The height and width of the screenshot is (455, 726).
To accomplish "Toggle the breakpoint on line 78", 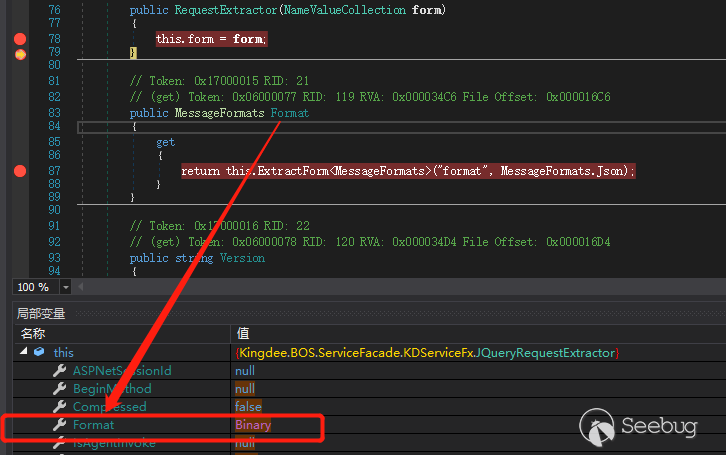I will click(20, 39).
